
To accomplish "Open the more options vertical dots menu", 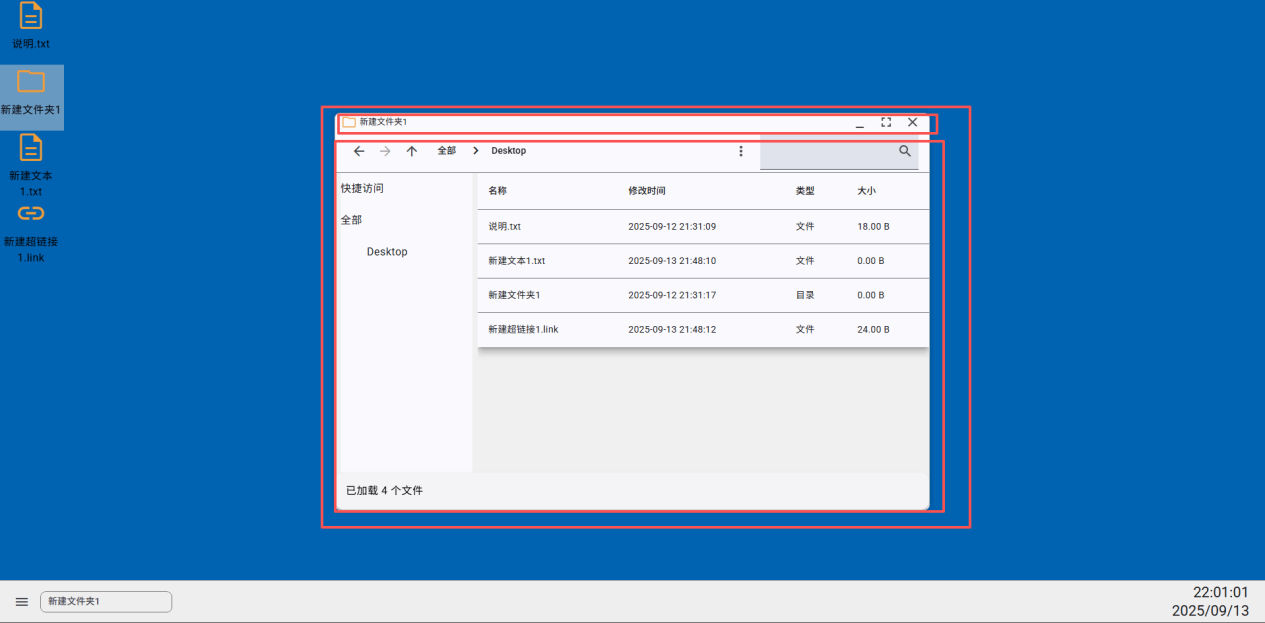I will [x=741, y=151].
